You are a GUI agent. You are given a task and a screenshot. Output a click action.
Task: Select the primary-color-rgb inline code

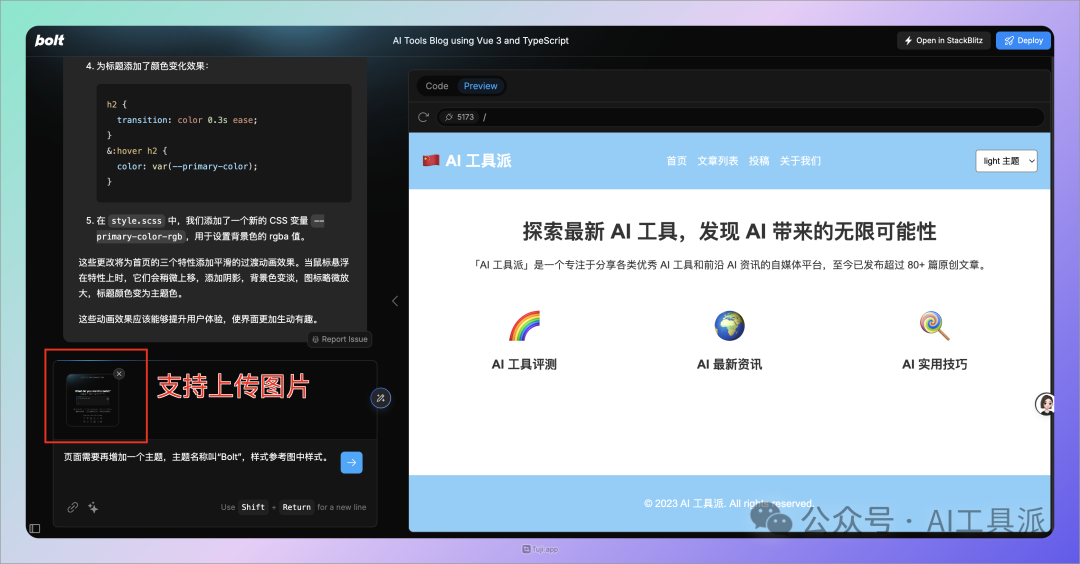[x=140, y=236]
